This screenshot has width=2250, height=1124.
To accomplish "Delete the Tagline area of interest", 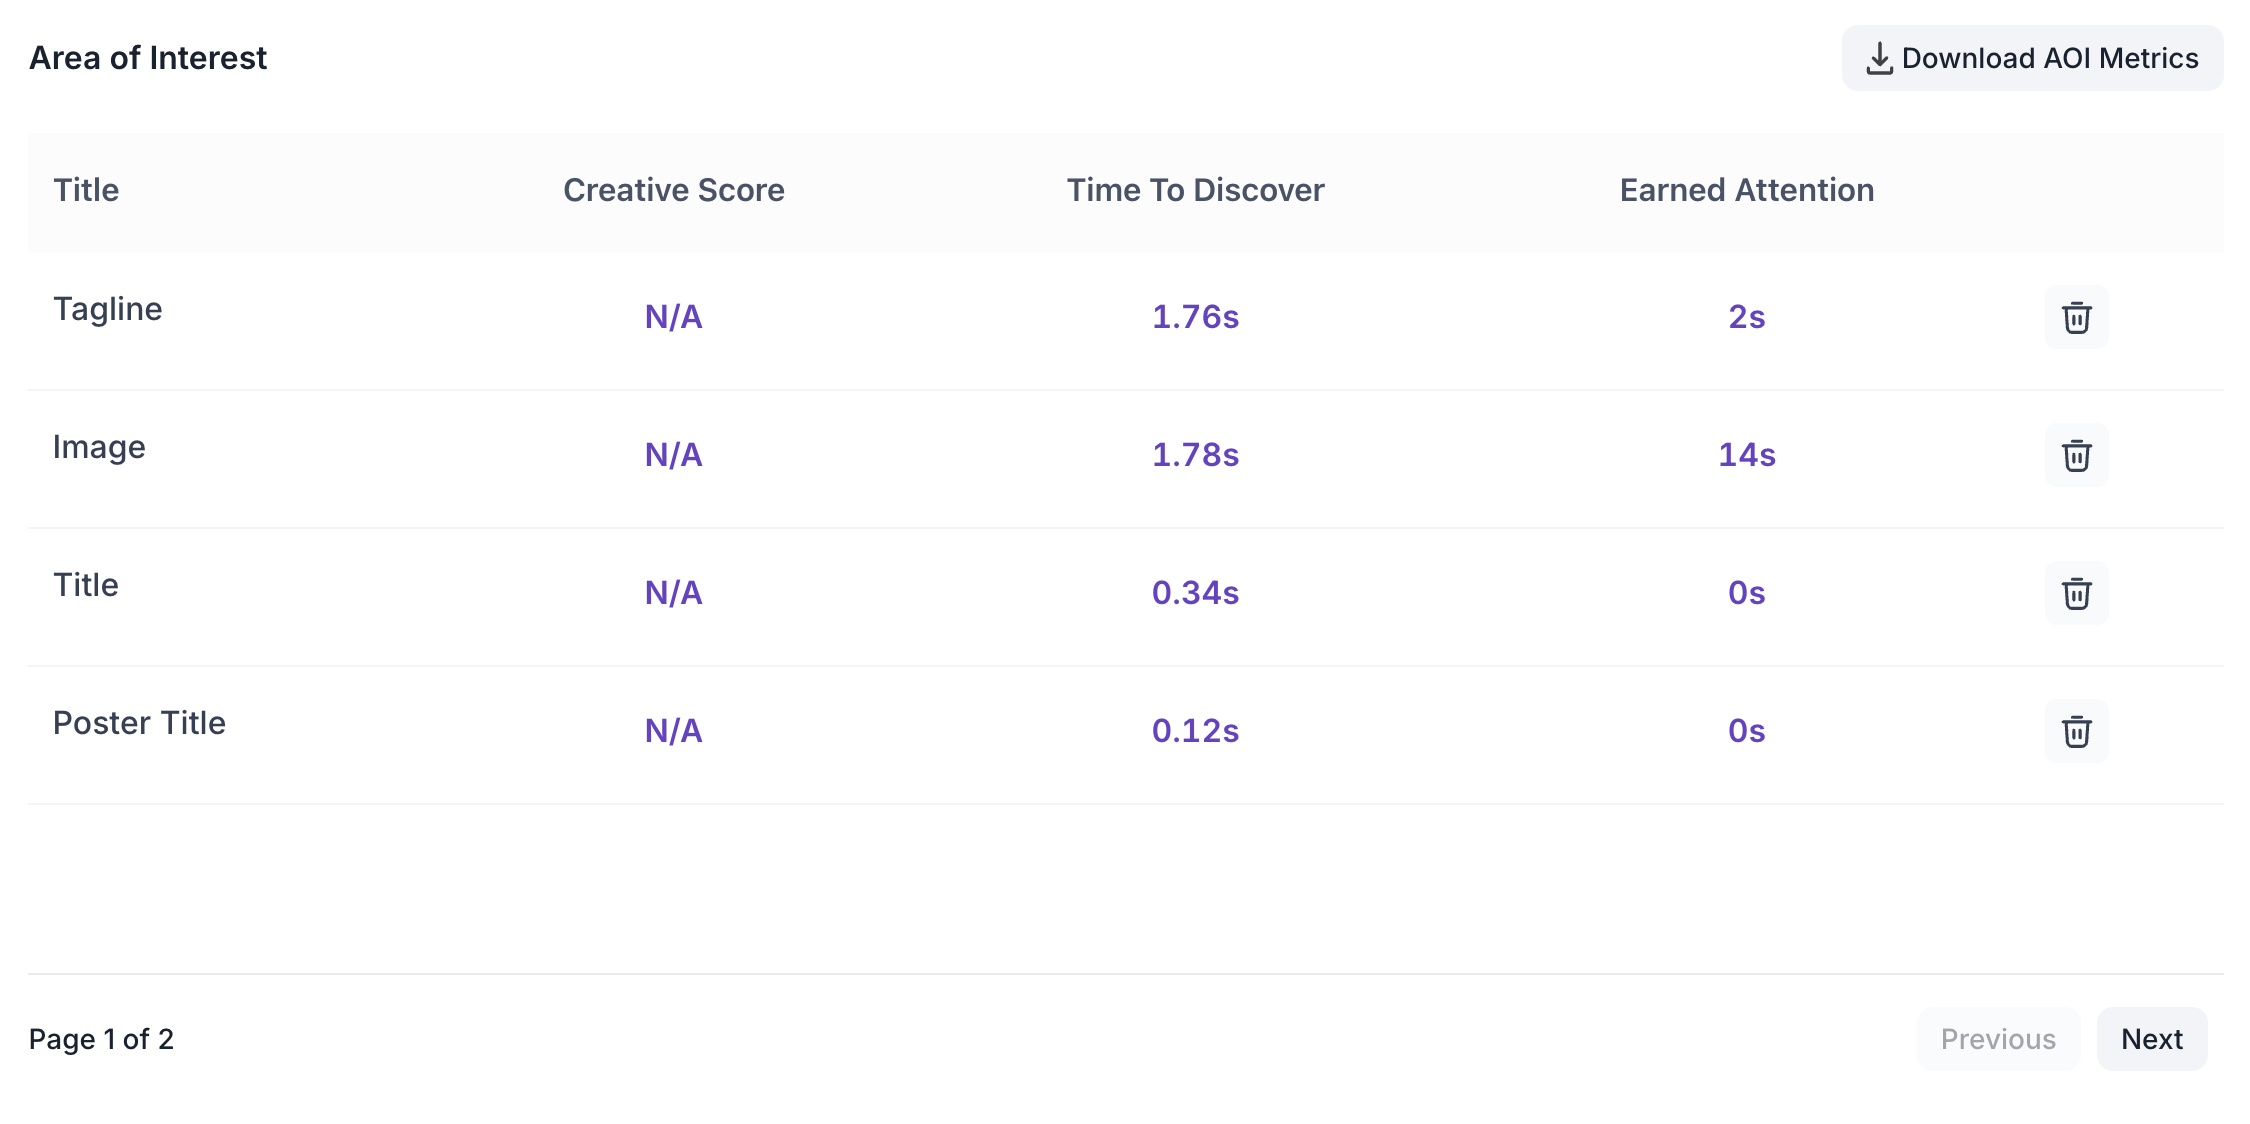I will (x=2076, y=317).
